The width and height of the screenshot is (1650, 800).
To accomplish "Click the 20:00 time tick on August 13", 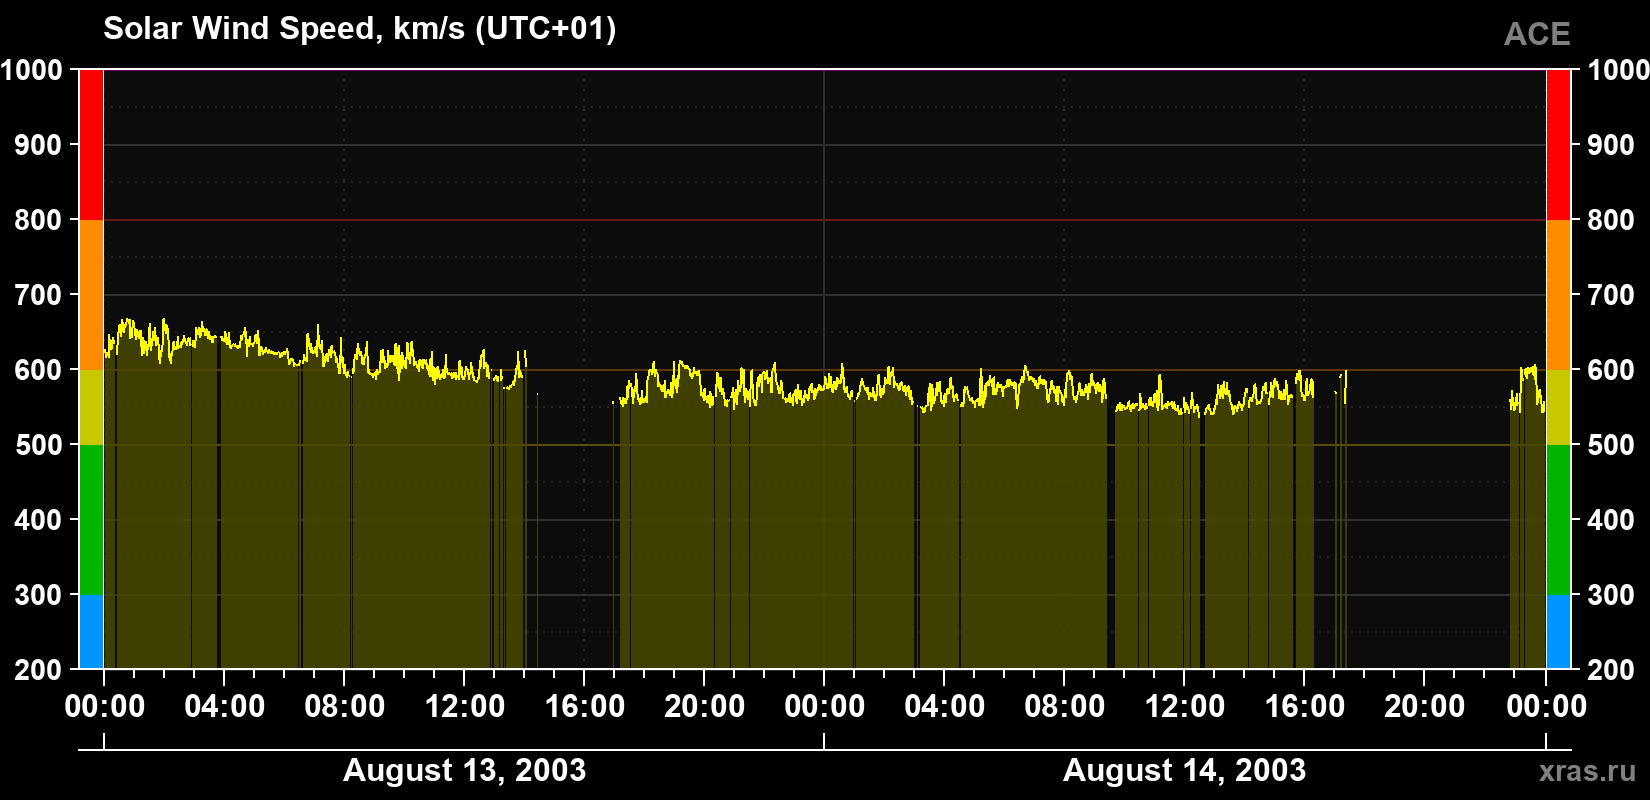I will 704,706.
